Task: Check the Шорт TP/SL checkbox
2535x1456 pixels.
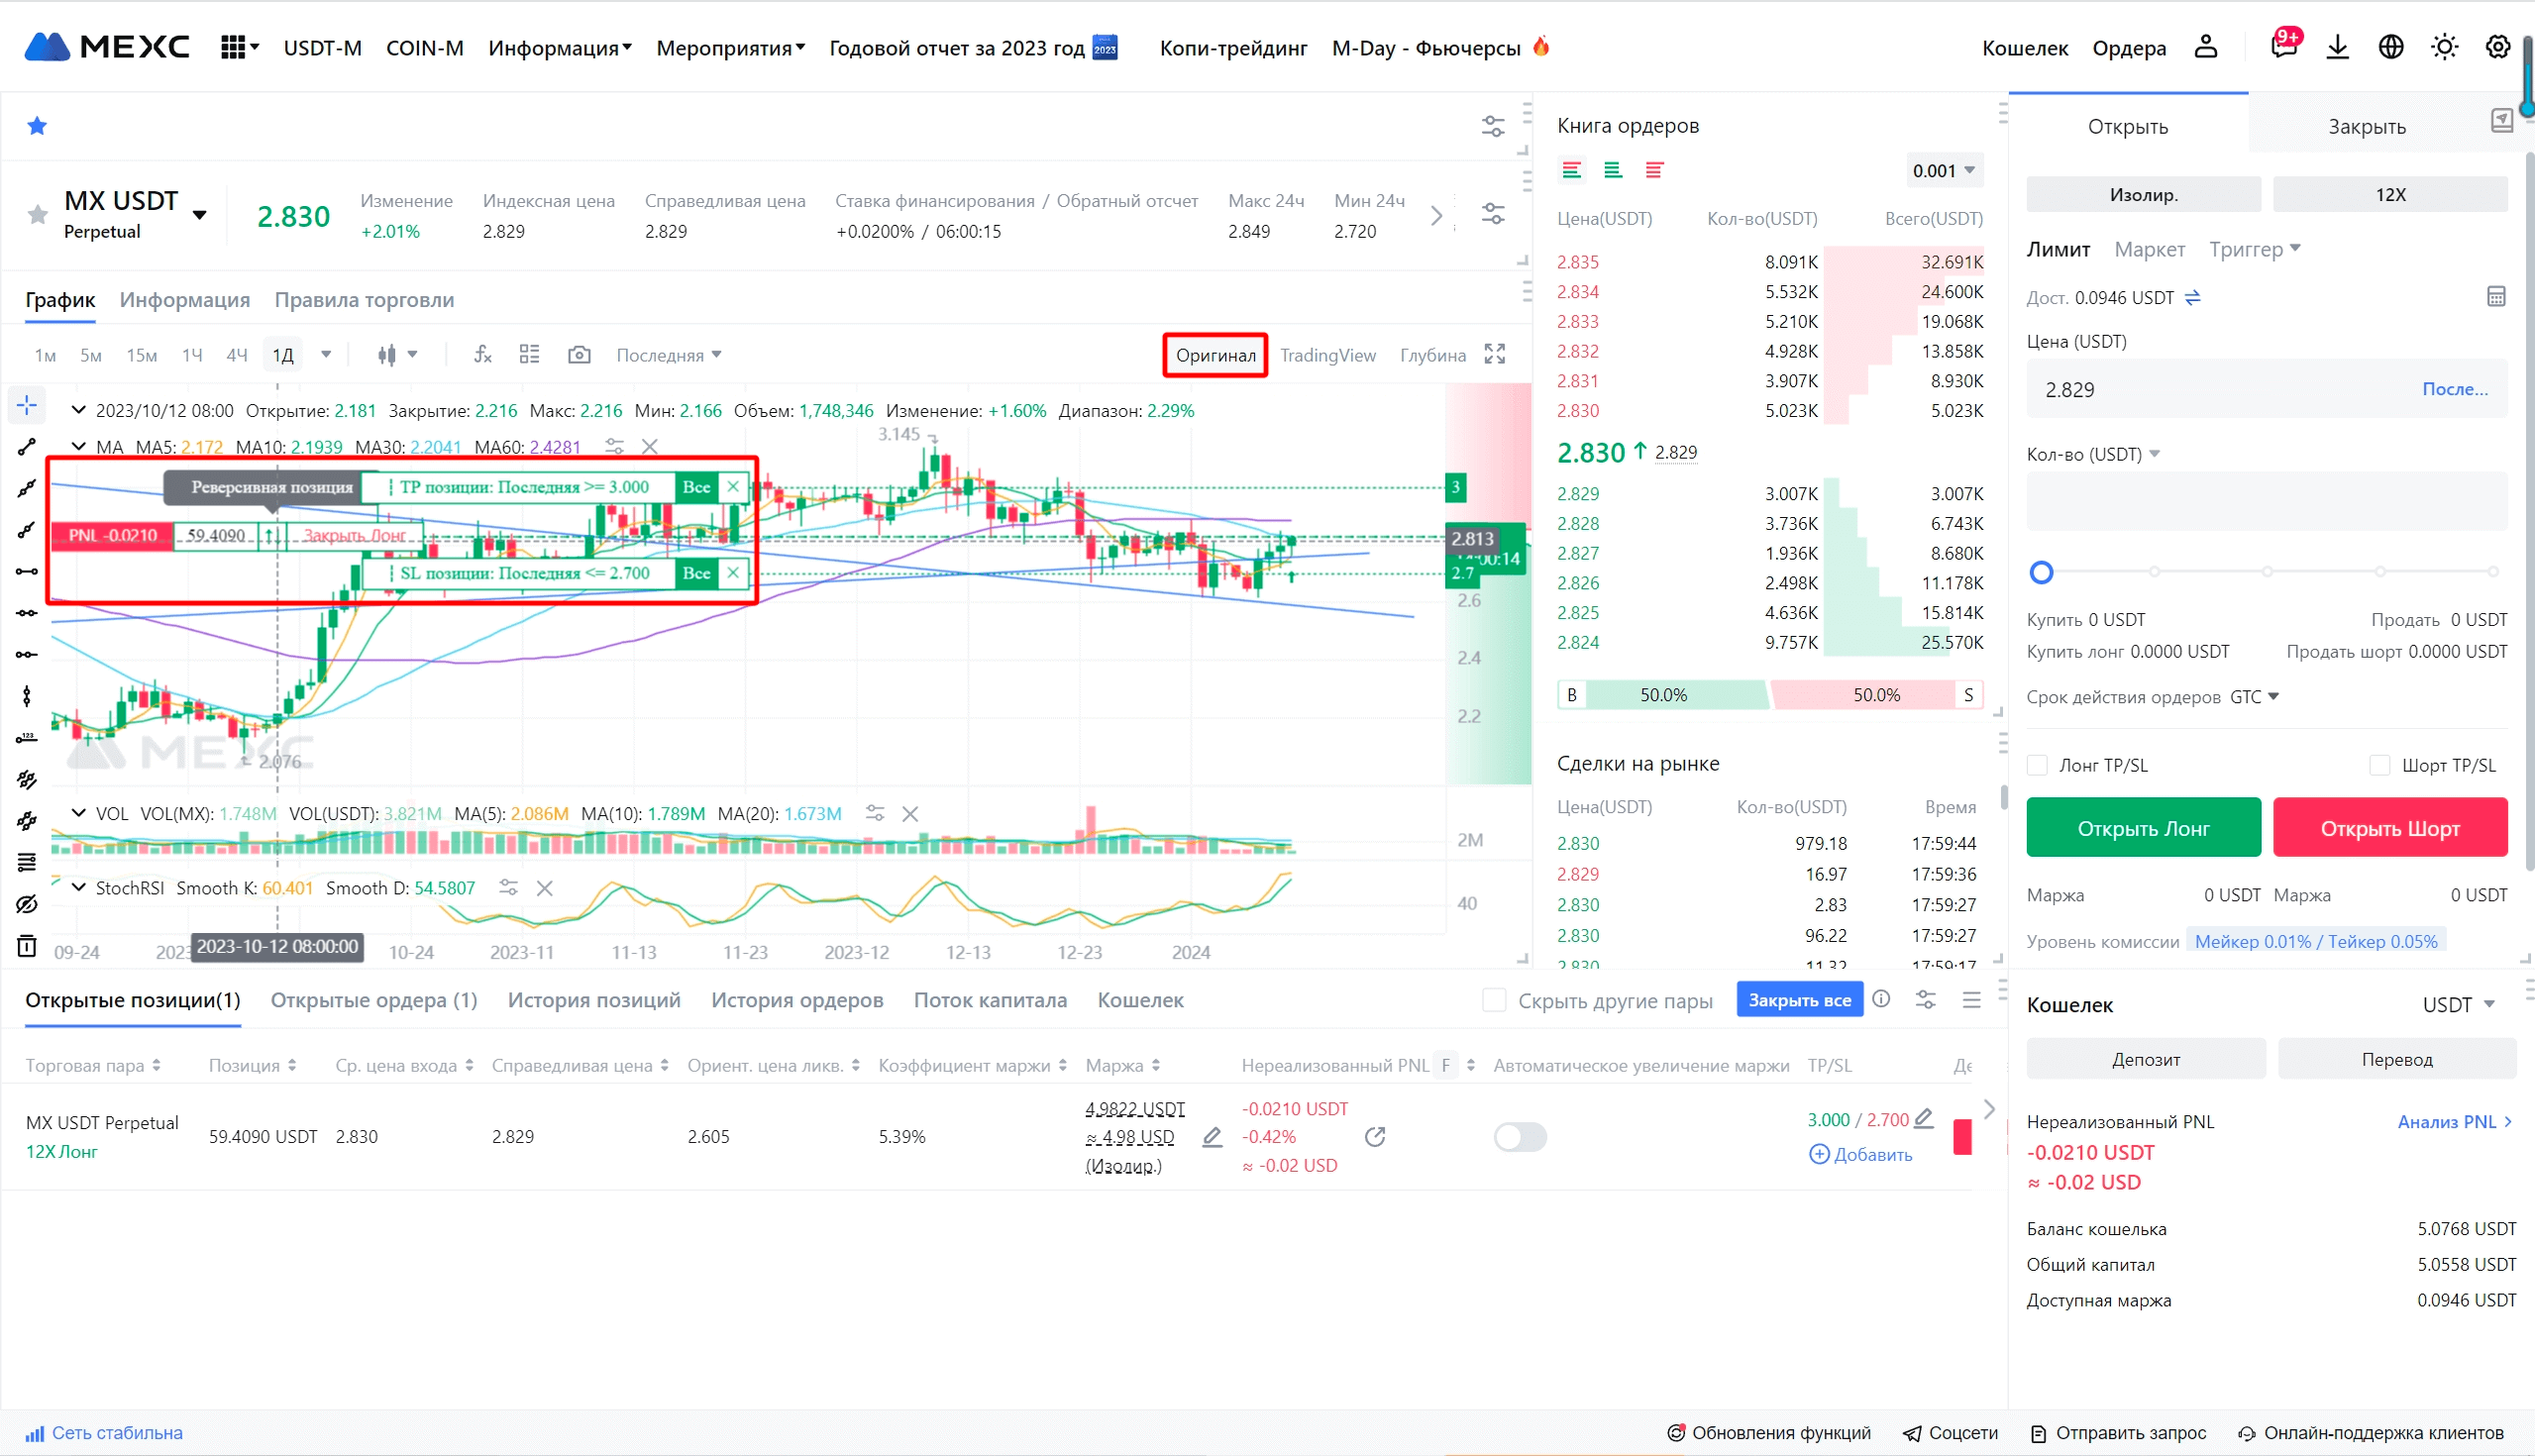Action: (x=2380, y=766)
